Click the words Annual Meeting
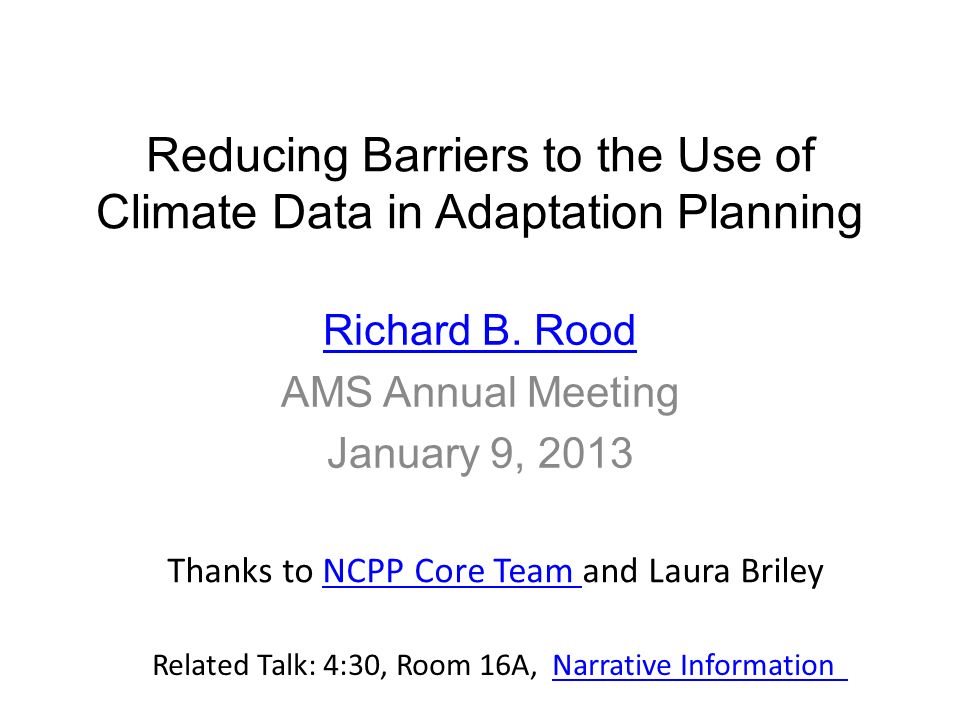The width and height of the screenshot is (960, 720). (531, 394)
